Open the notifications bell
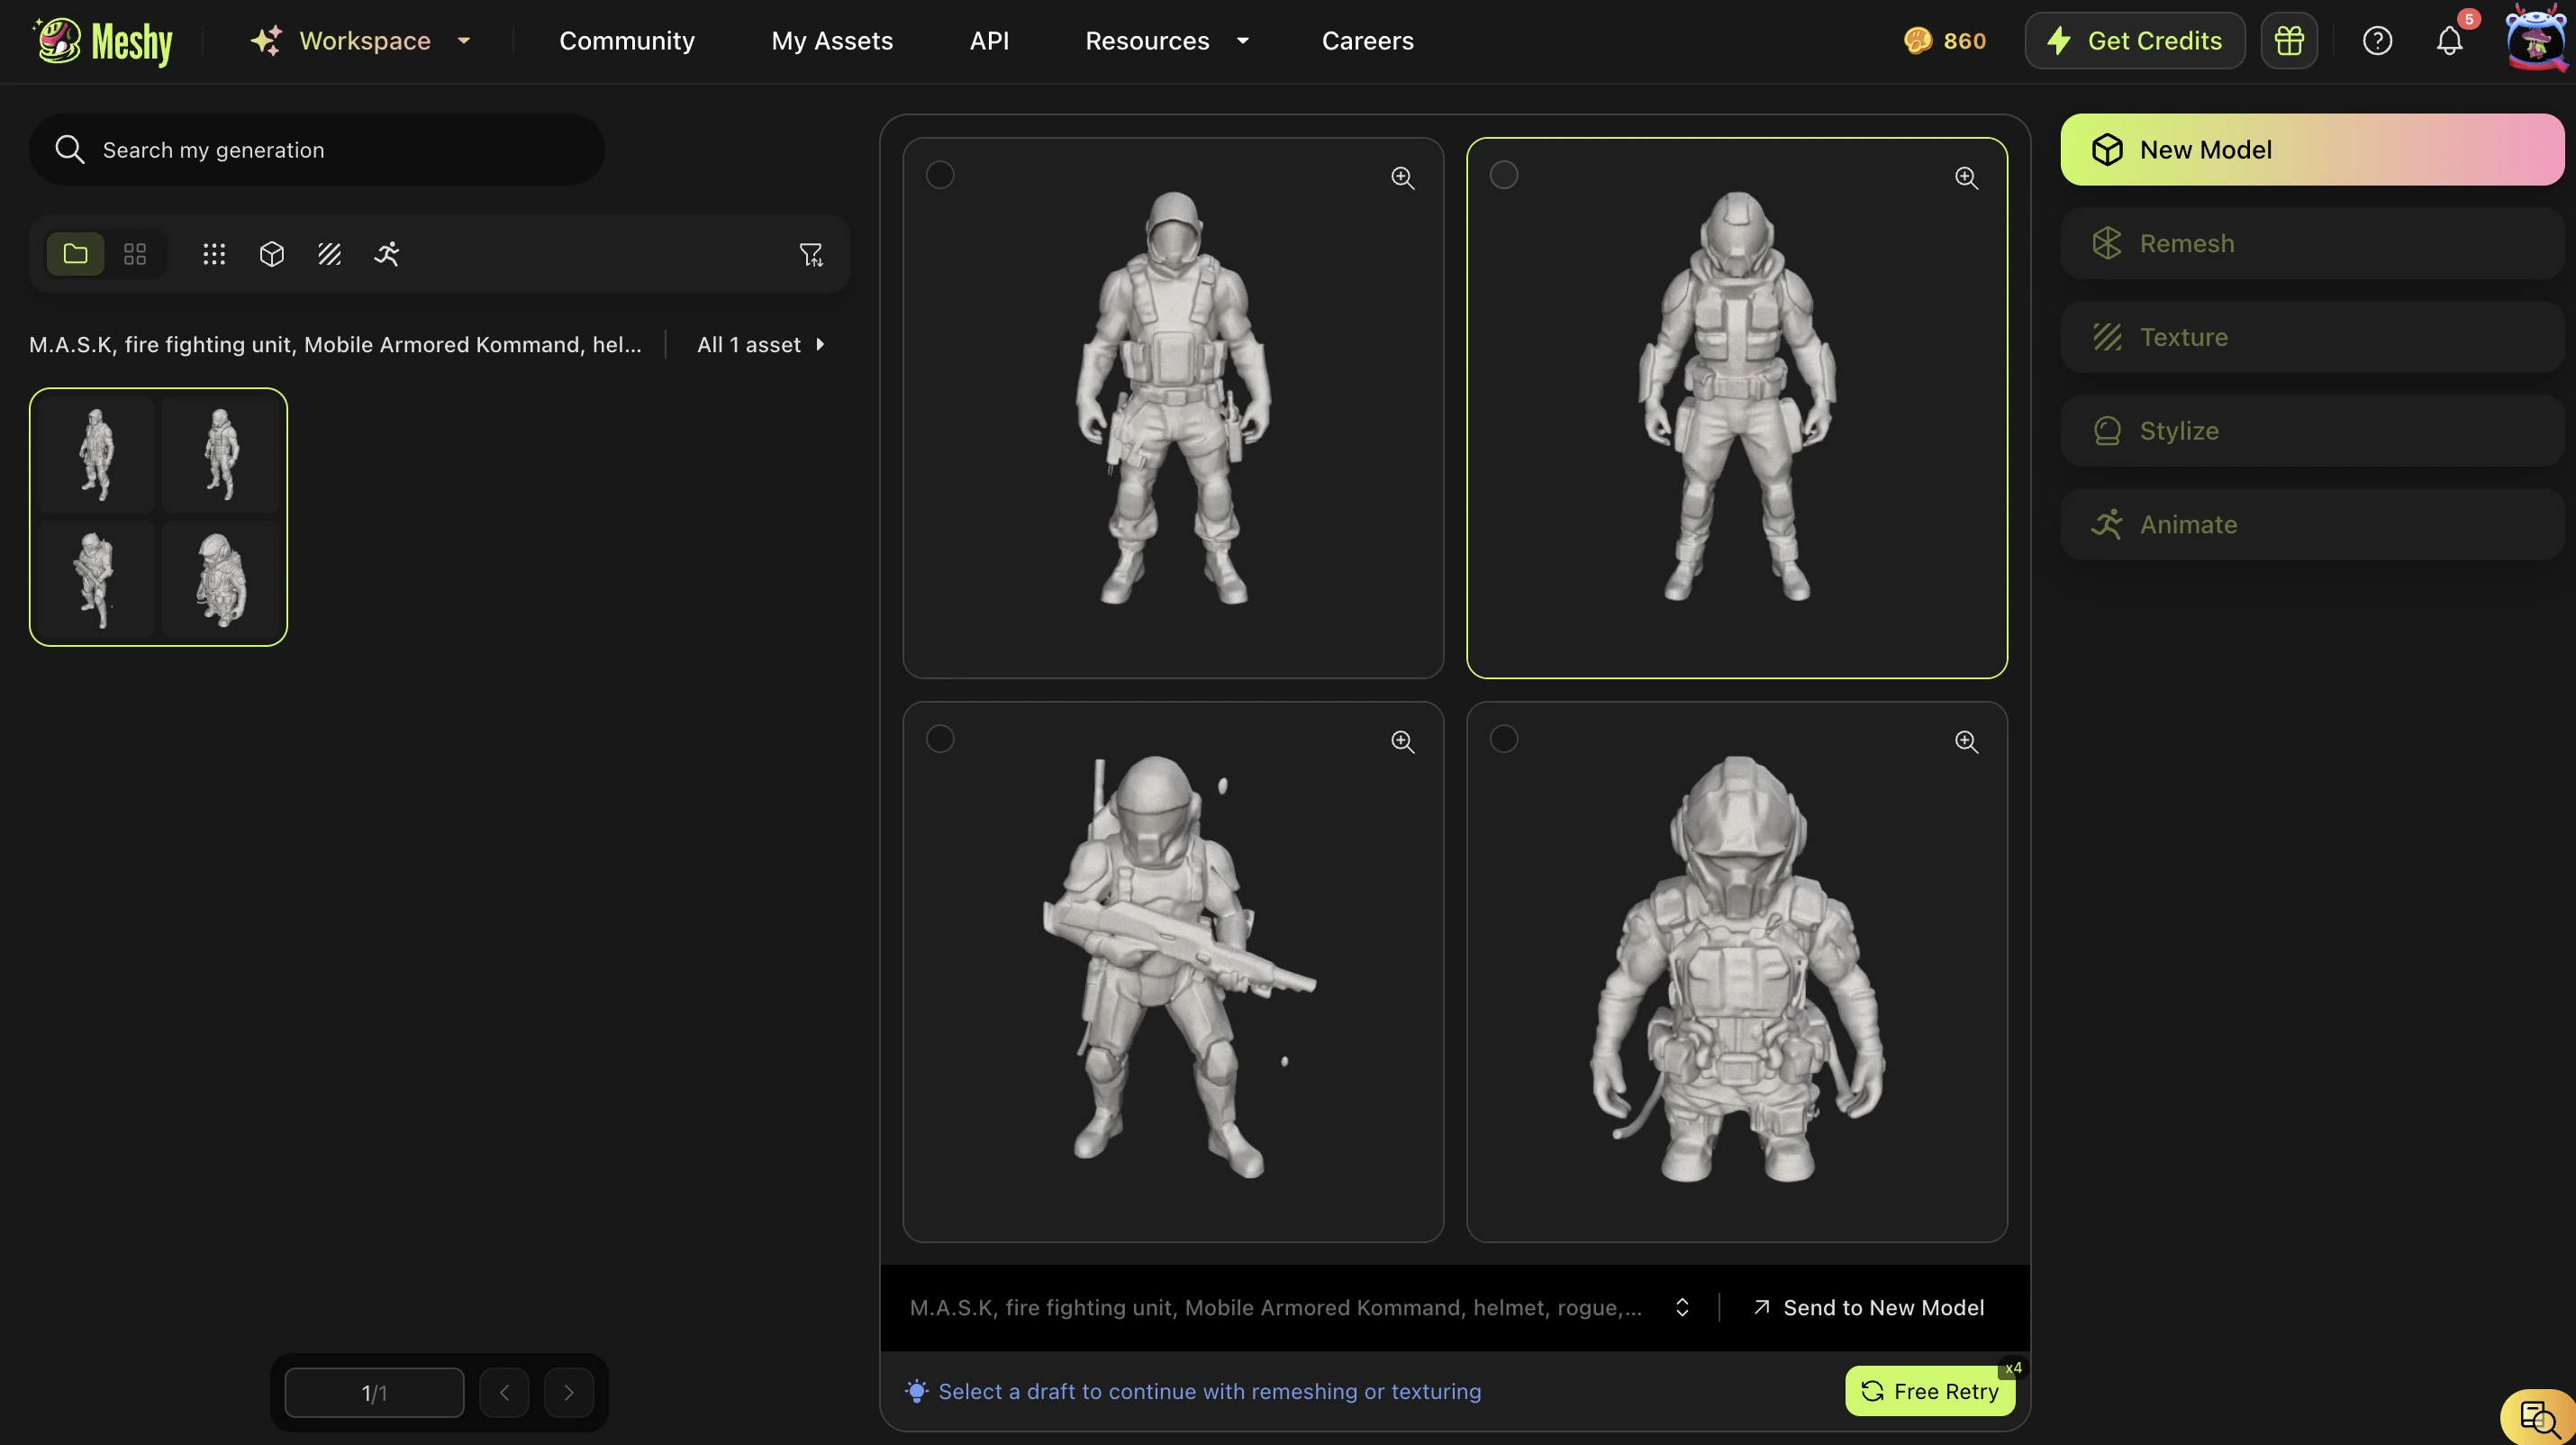This screenshot has height=1445, width=2576. 2449,41
